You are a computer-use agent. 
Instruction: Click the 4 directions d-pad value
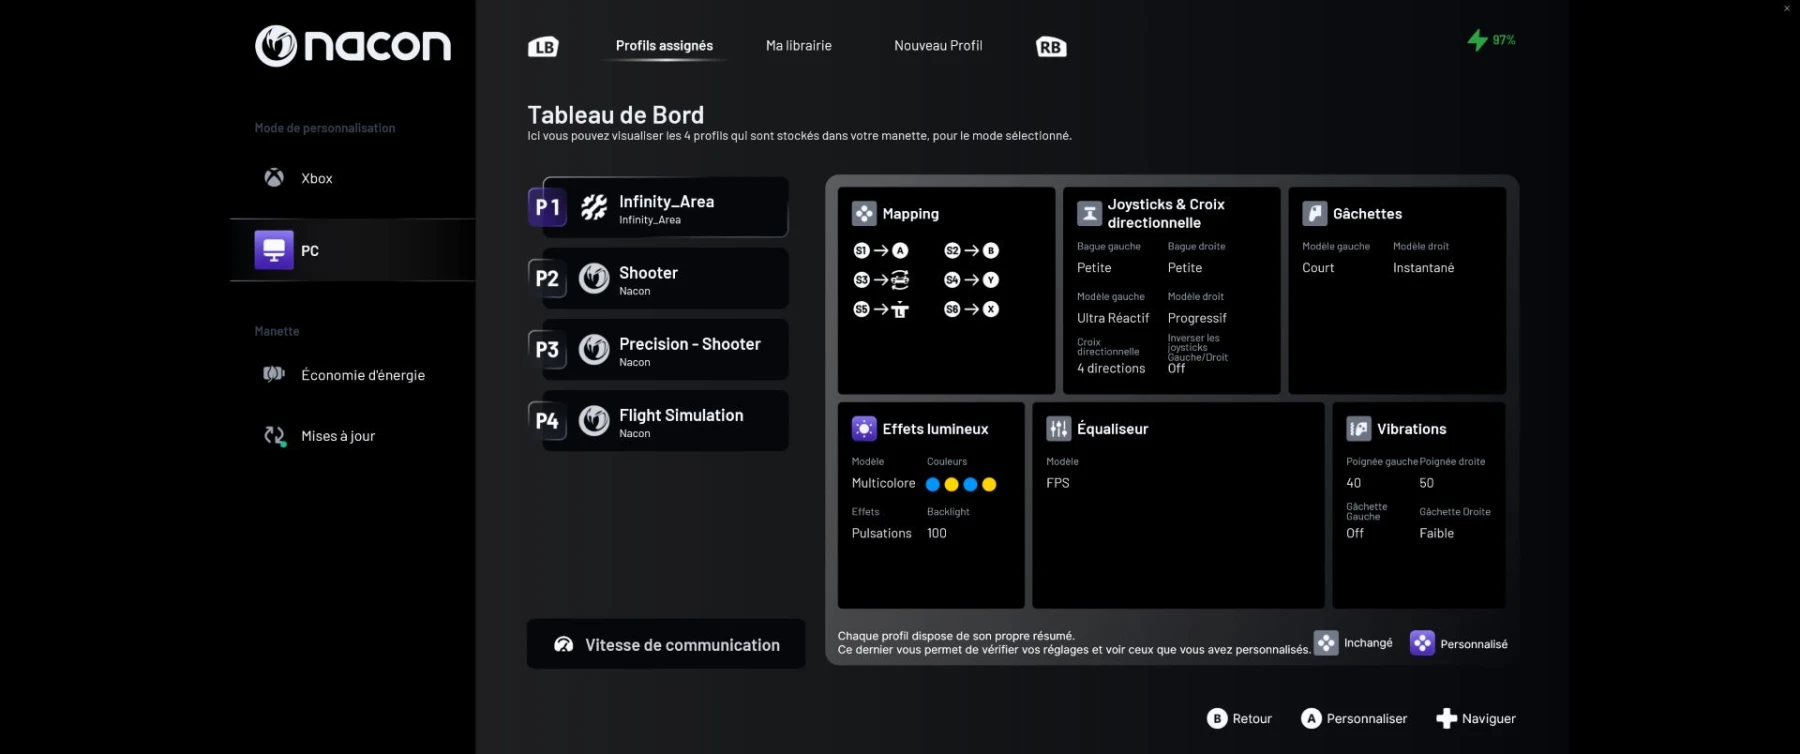coord(1111,368)
